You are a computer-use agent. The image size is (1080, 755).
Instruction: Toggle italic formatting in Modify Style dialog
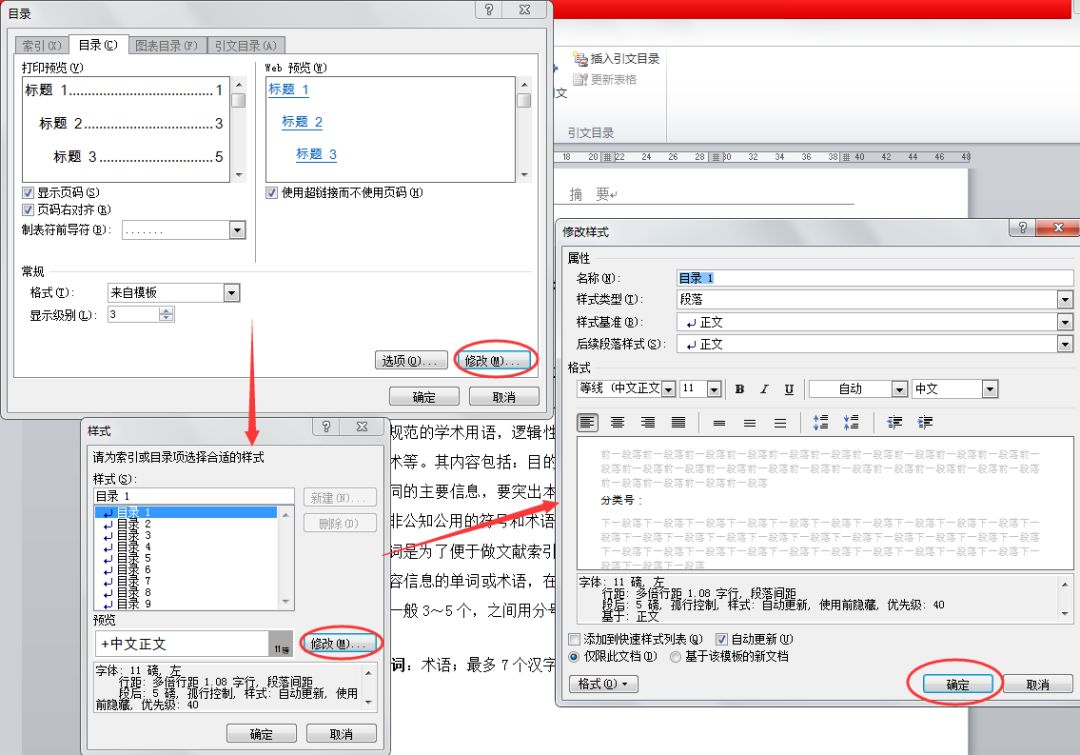coord(764,389)
